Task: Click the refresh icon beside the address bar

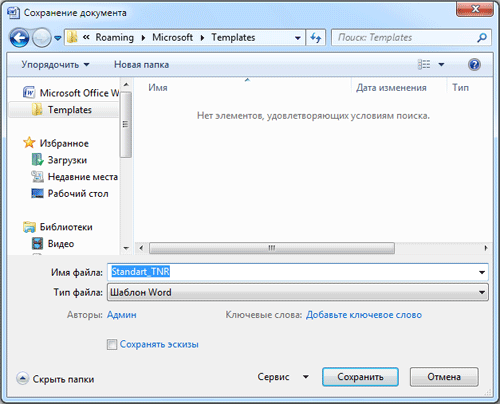Action: [x=316, y=37]
